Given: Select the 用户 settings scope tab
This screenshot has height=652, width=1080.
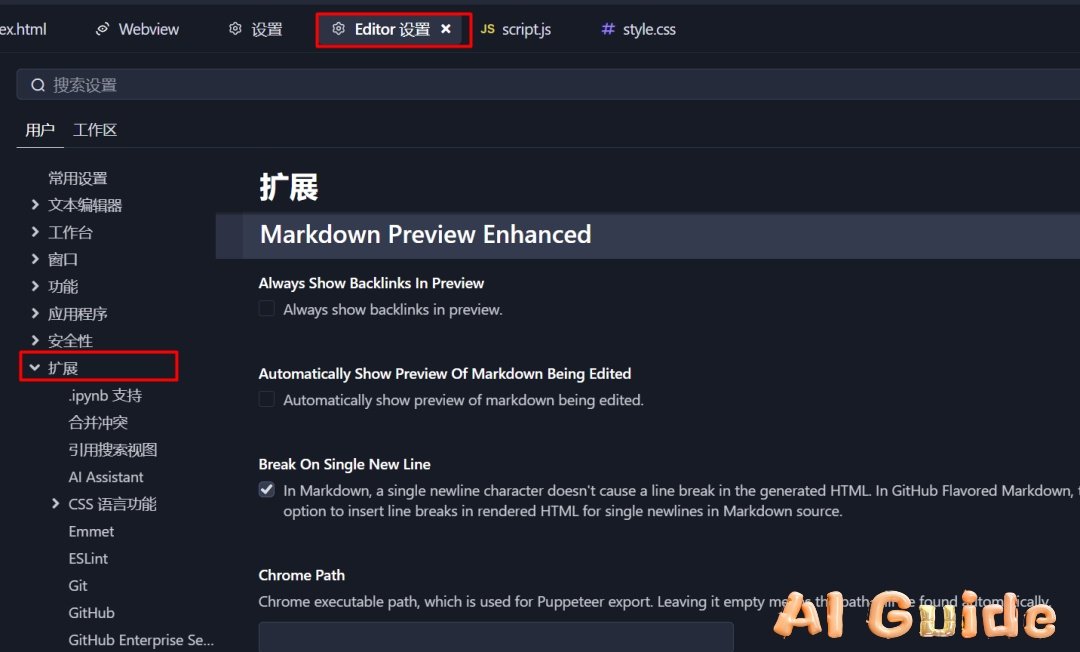Looking at the screenshot, I should (x=40, y=130).
